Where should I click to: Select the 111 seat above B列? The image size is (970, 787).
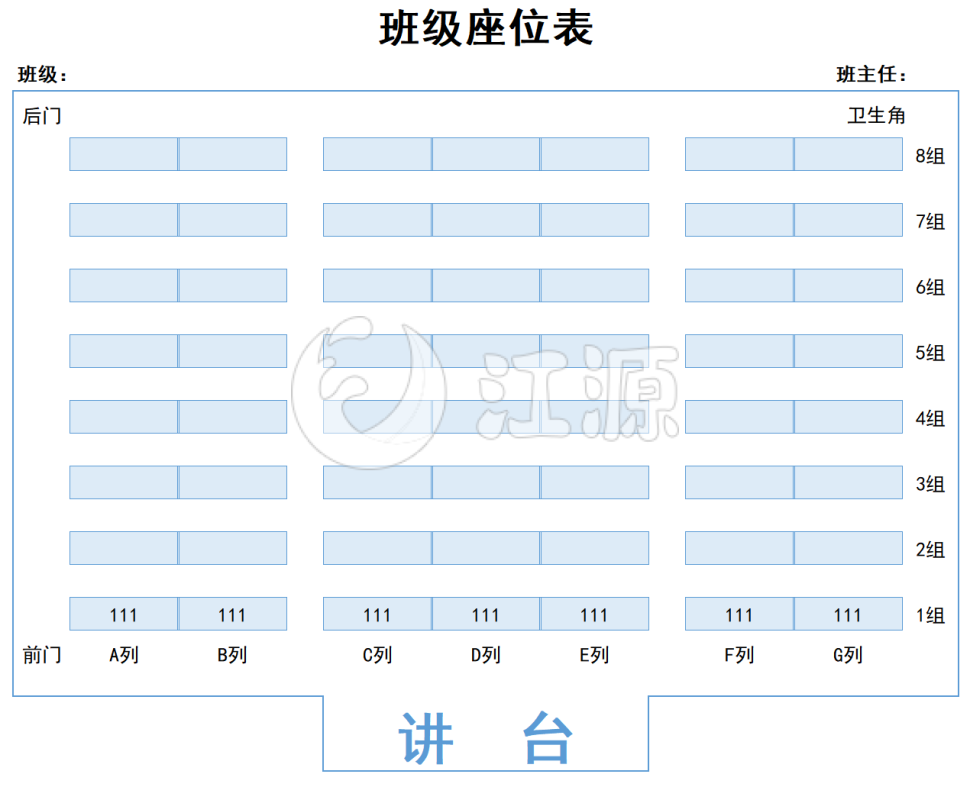[233, 614]
